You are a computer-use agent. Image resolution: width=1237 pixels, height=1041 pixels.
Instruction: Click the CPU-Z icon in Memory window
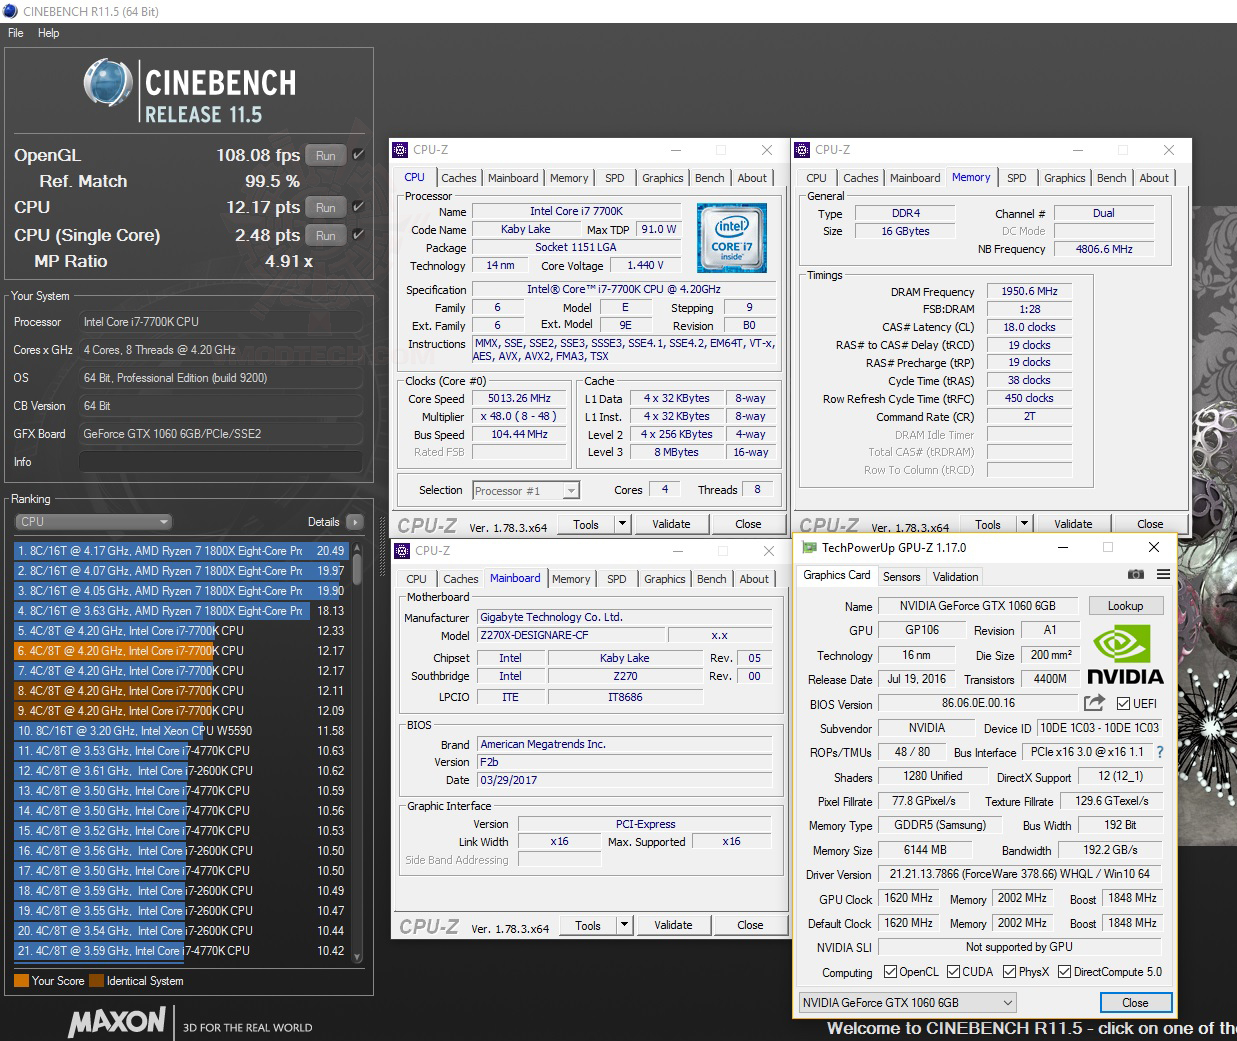[x=802, y=150]
